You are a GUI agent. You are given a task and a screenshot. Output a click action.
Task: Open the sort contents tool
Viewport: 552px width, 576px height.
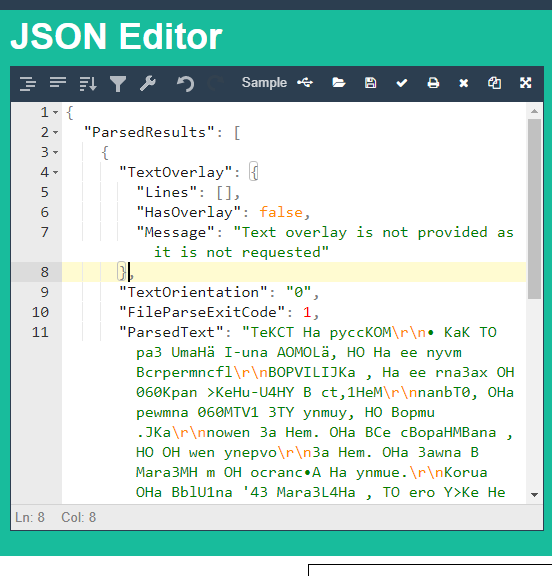[x=88, y=83]
